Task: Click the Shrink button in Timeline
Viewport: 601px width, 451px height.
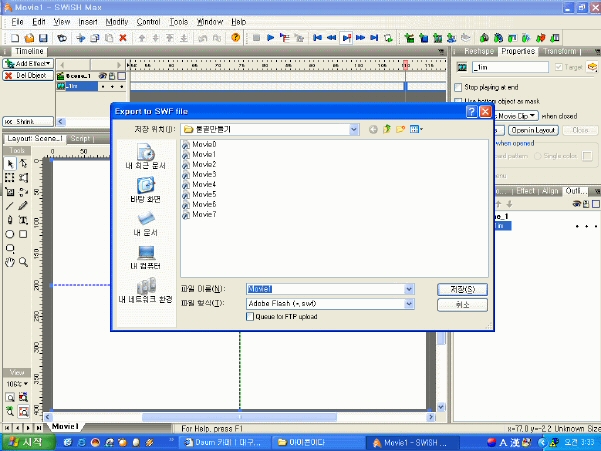Action: [28, 121]
